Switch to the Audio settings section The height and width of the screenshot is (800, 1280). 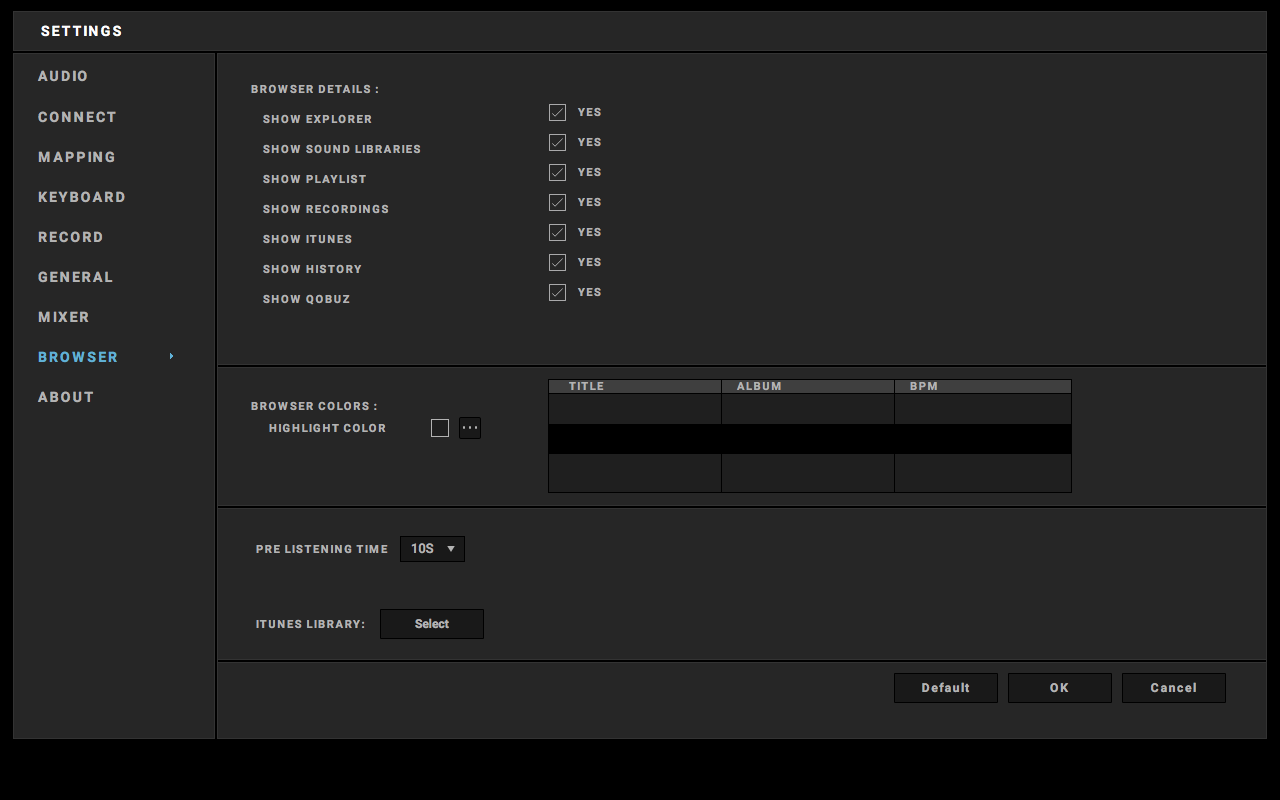[x=62, y=76]
